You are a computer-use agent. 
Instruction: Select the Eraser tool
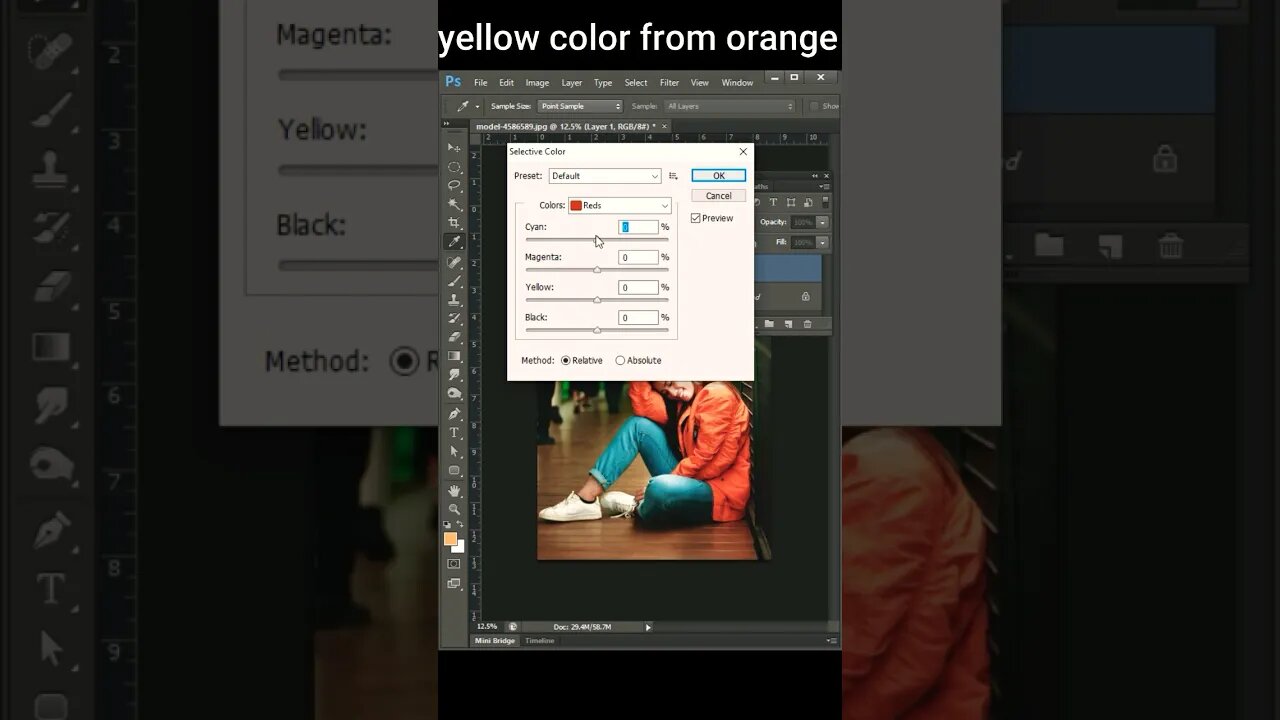coord(454,337)
